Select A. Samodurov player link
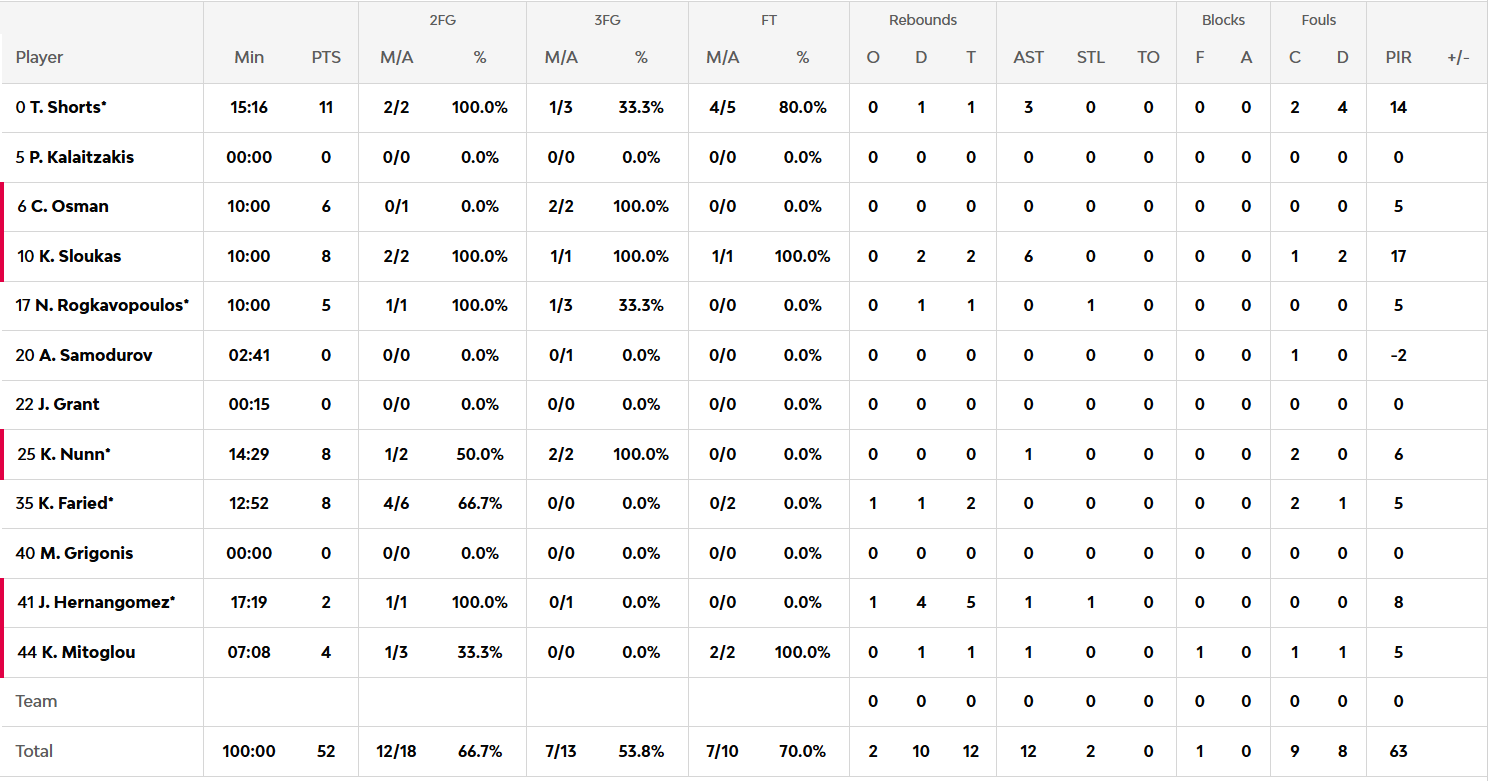1488x781 pixels. [95, 355]
